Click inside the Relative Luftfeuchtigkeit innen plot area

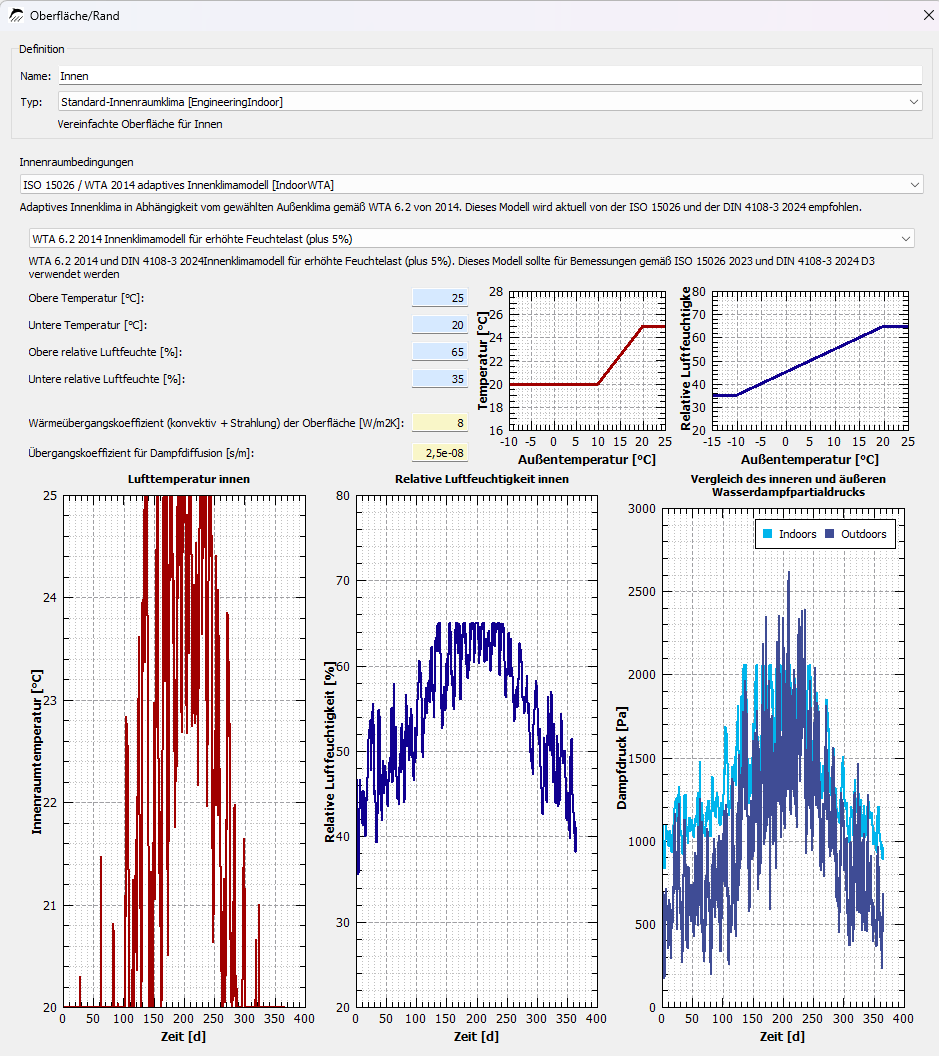(476, 752)
